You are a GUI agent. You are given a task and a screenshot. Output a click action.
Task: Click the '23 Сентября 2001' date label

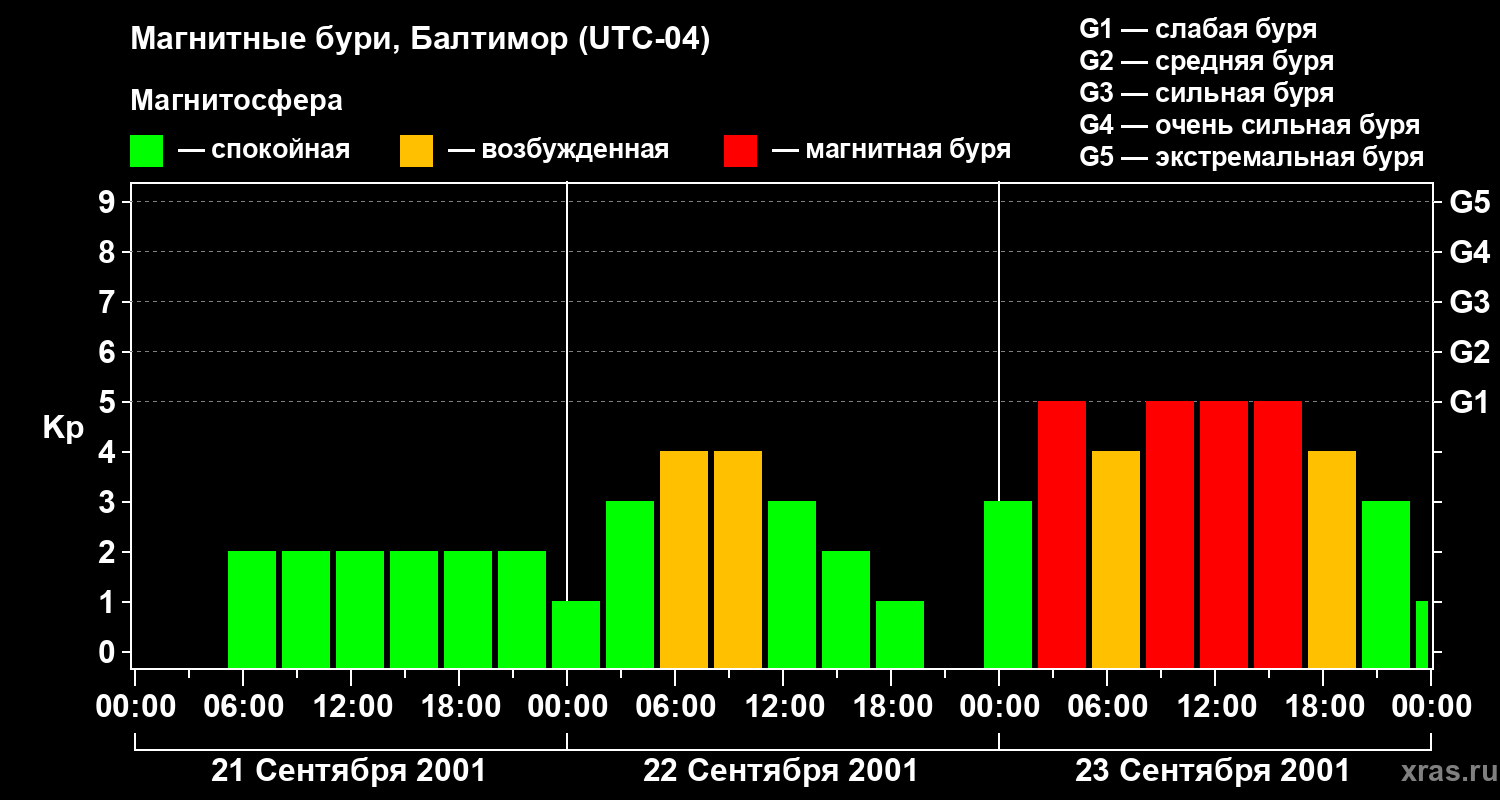click(1213, 771)
